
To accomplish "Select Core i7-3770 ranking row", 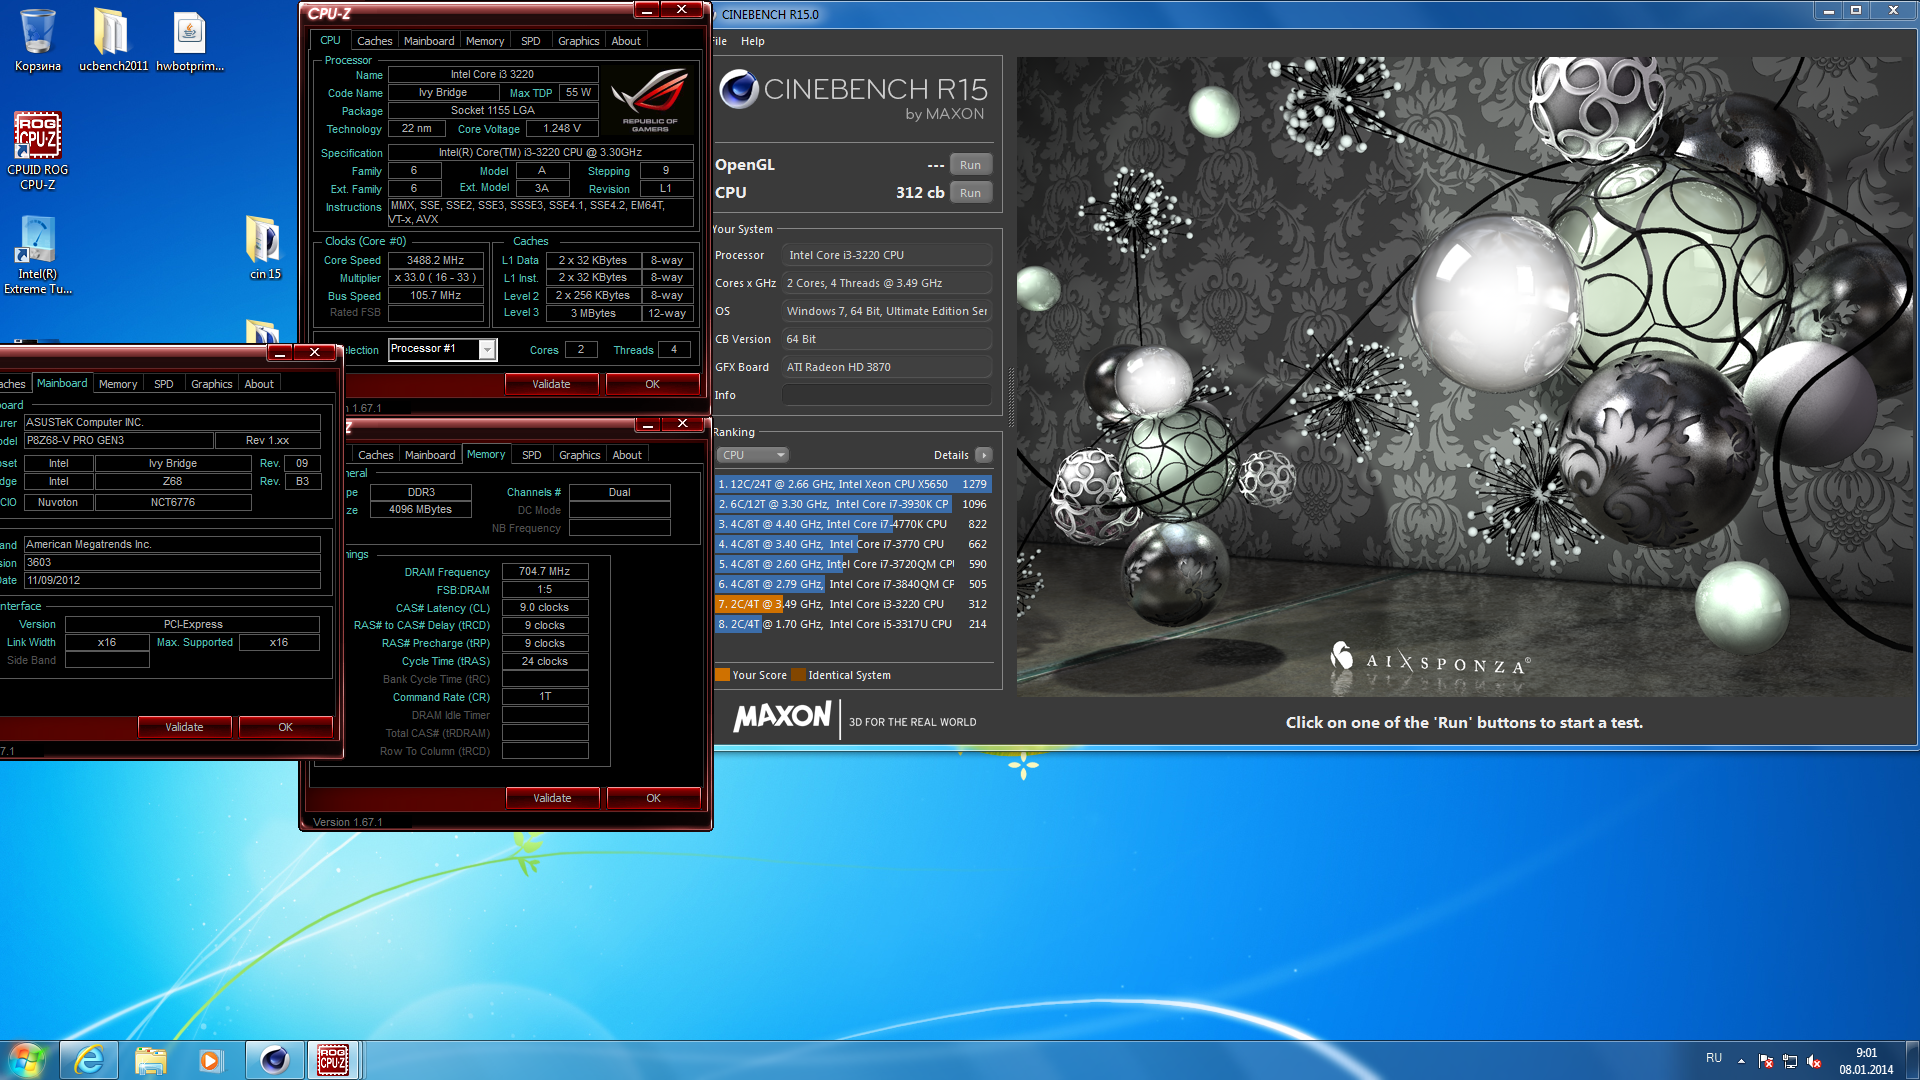I will click(853, 544).
